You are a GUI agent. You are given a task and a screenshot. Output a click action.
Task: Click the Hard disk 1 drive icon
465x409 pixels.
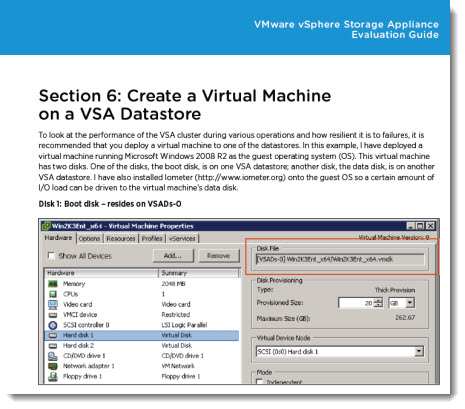[x=53, y=335]
